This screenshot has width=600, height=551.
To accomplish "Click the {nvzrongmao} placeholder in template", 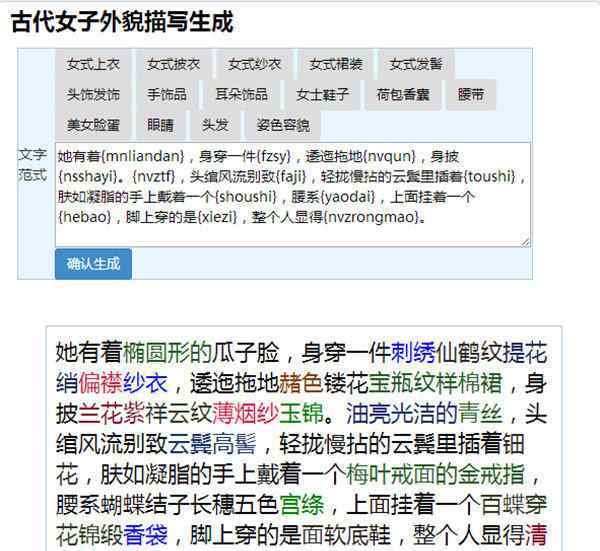I will tap(371, 217).
